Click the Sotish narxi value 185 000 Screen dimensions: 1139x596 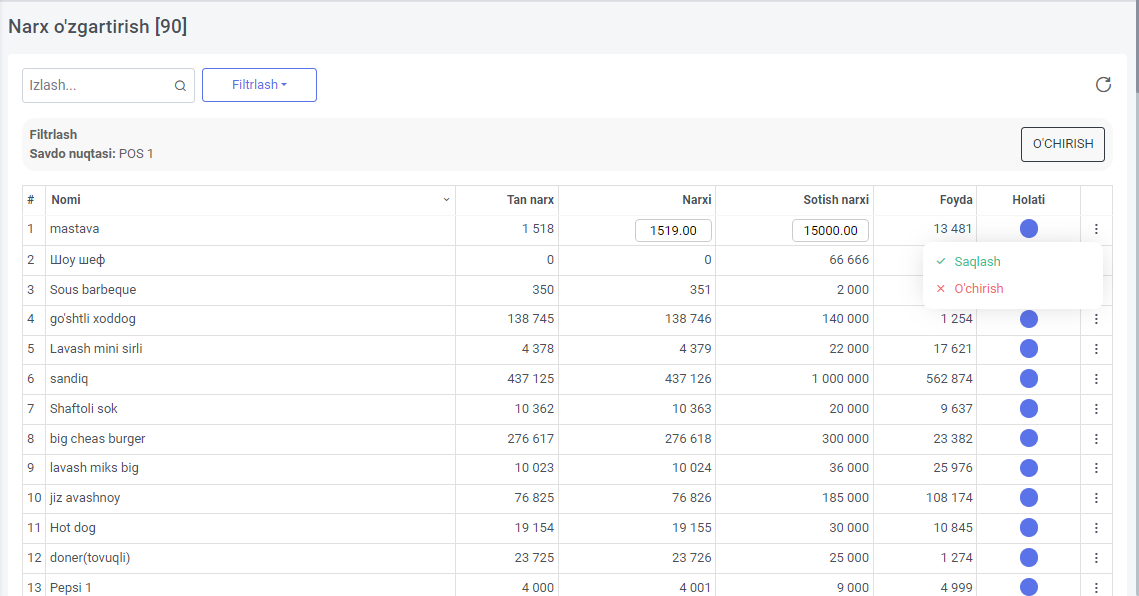(x=846, y=498)
